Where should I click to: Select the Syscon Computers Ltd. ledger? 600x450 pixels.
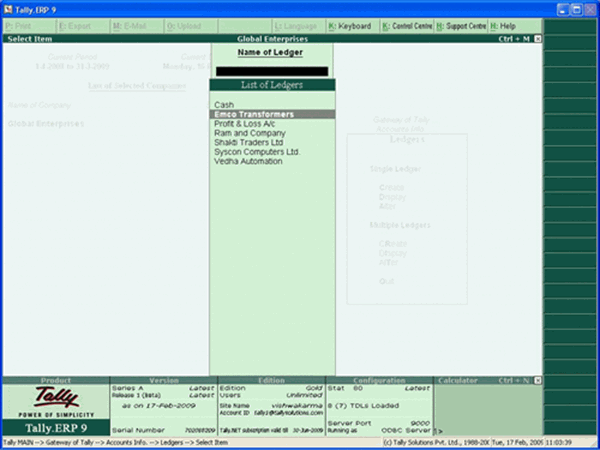(272, 152)
